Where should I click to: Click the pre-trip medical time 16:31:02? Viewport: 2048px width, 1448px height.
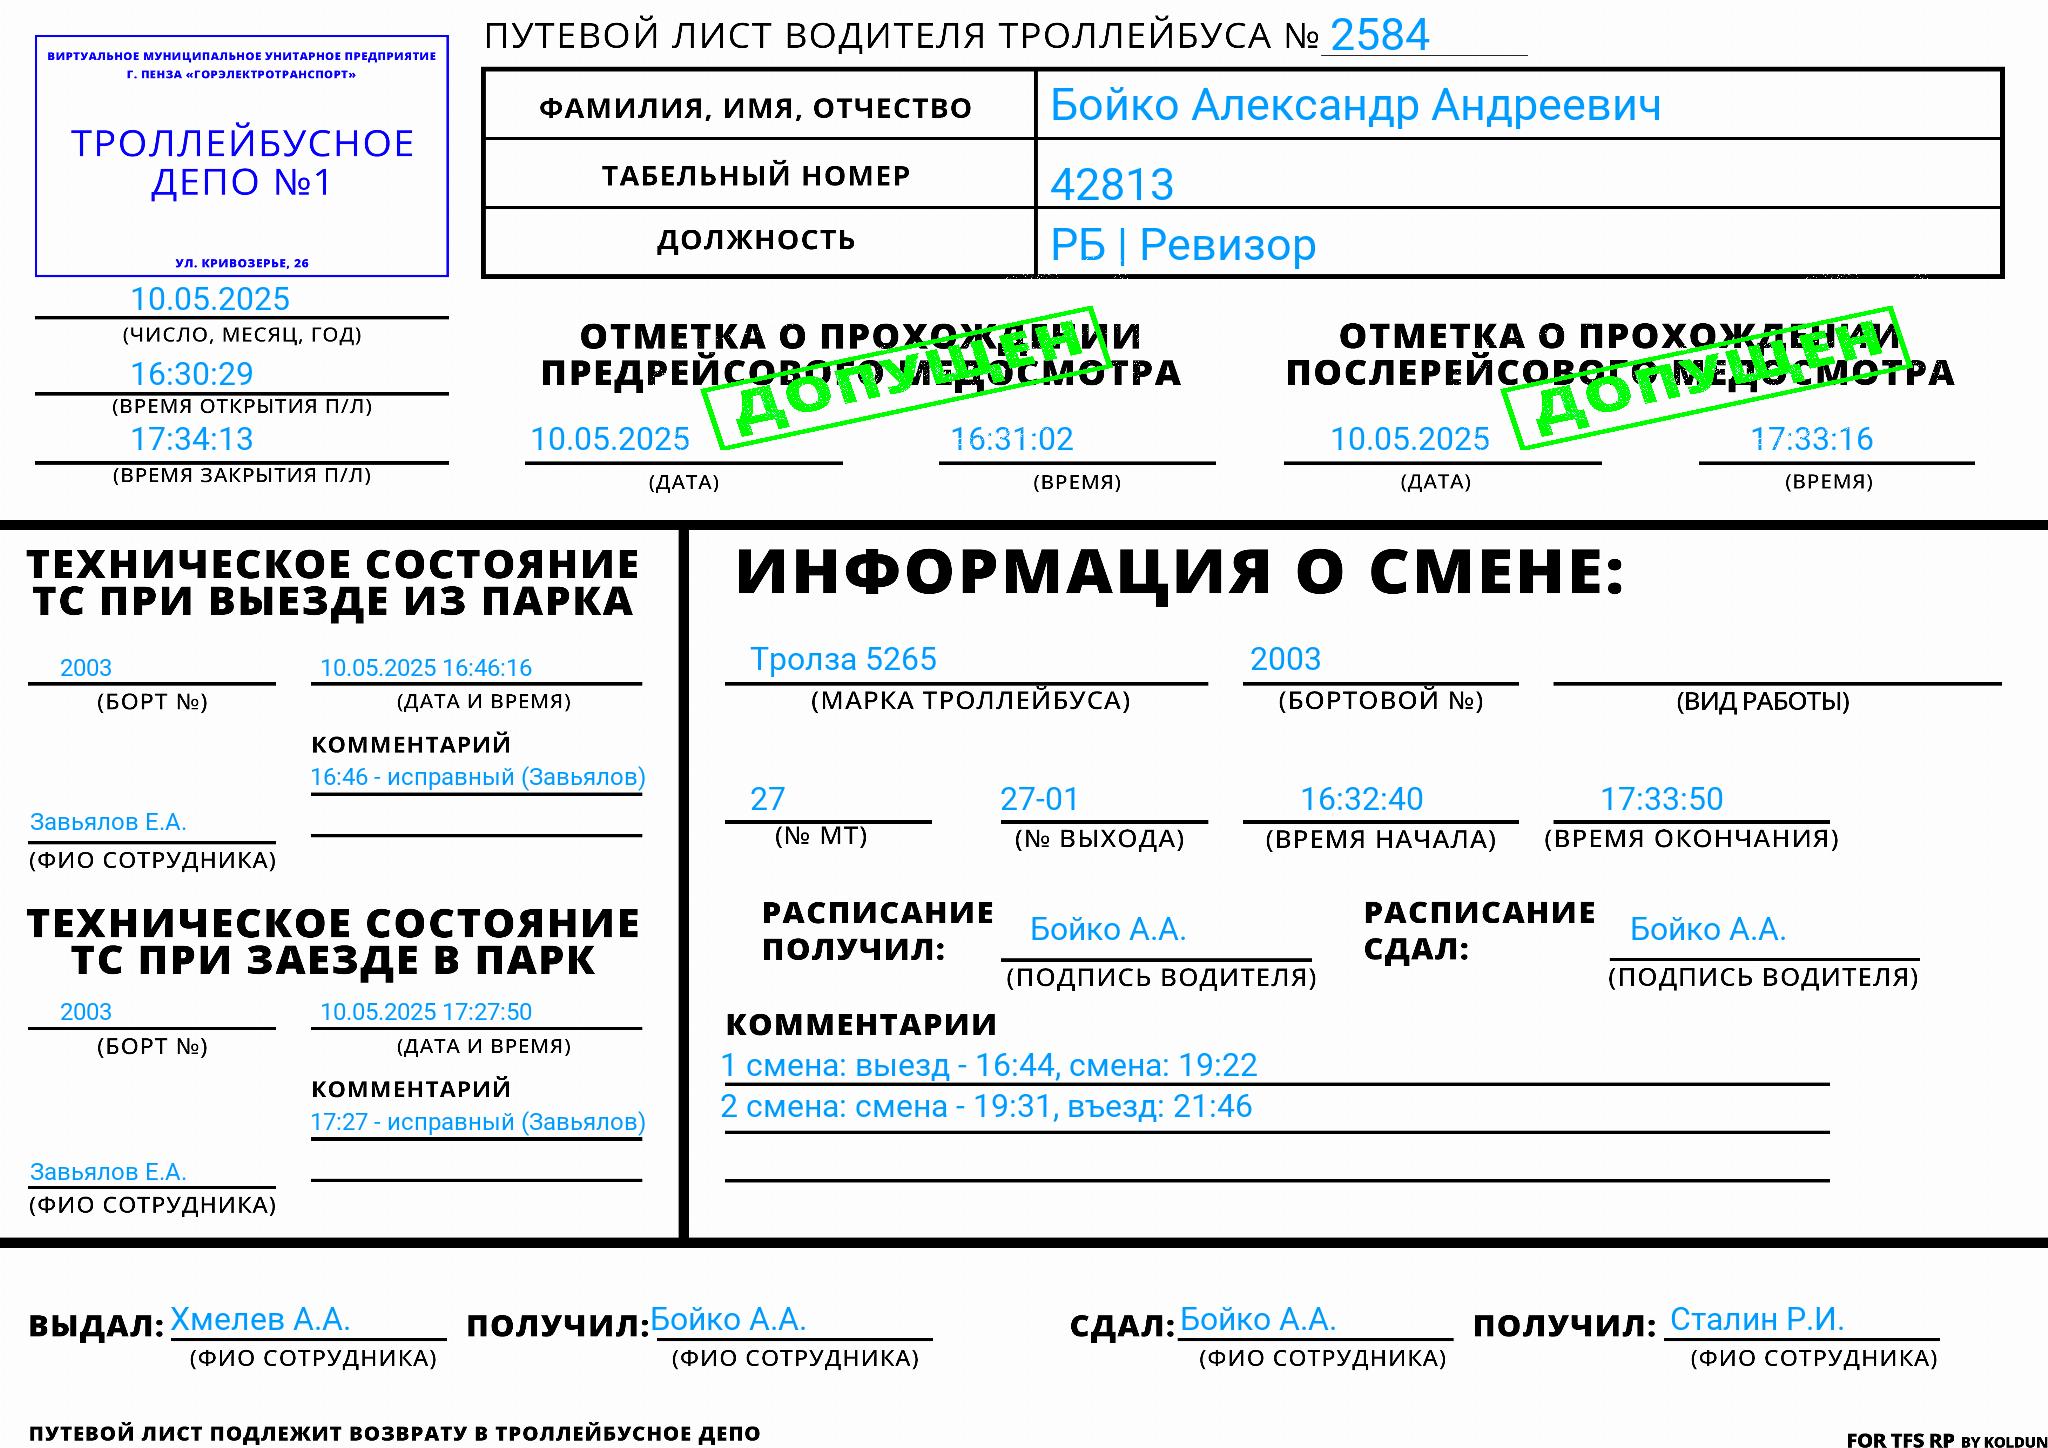[x=1012, y=439]
